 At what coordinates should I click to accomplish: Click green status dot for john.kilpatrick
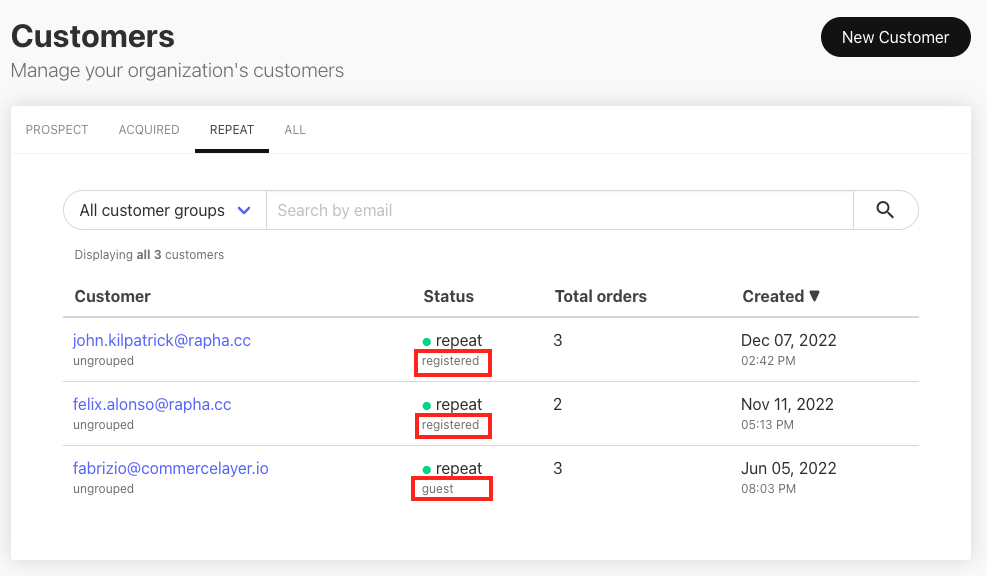click(x=427, y=342)
